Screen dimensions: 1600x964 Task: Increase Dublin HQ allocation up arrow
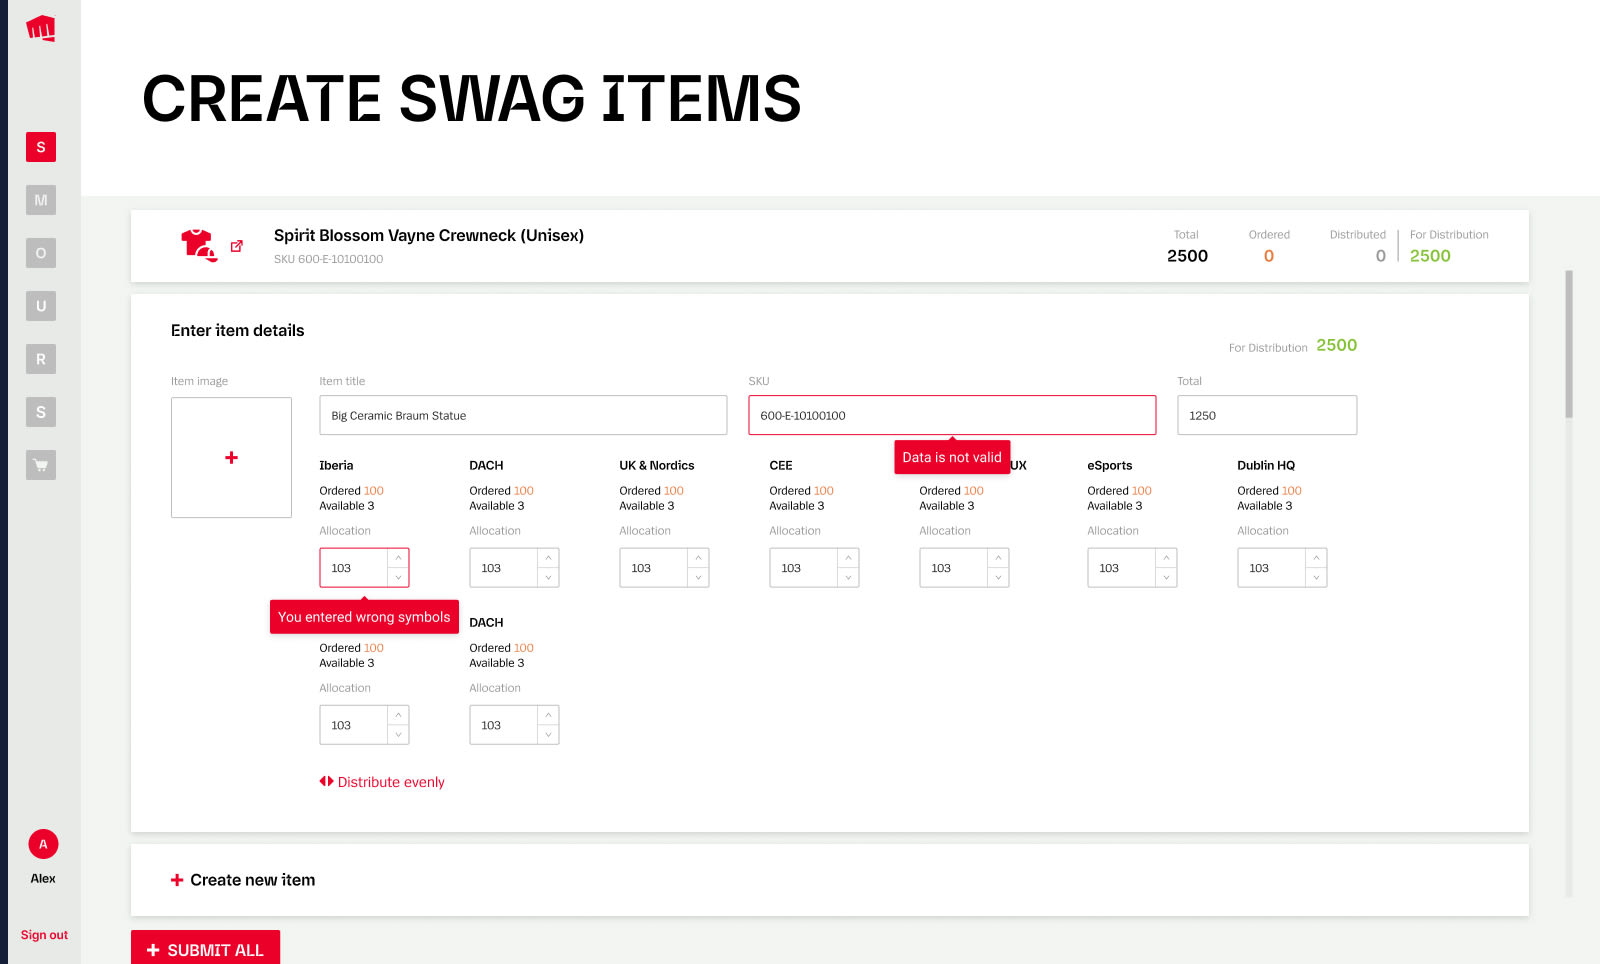pos(1316,558)
